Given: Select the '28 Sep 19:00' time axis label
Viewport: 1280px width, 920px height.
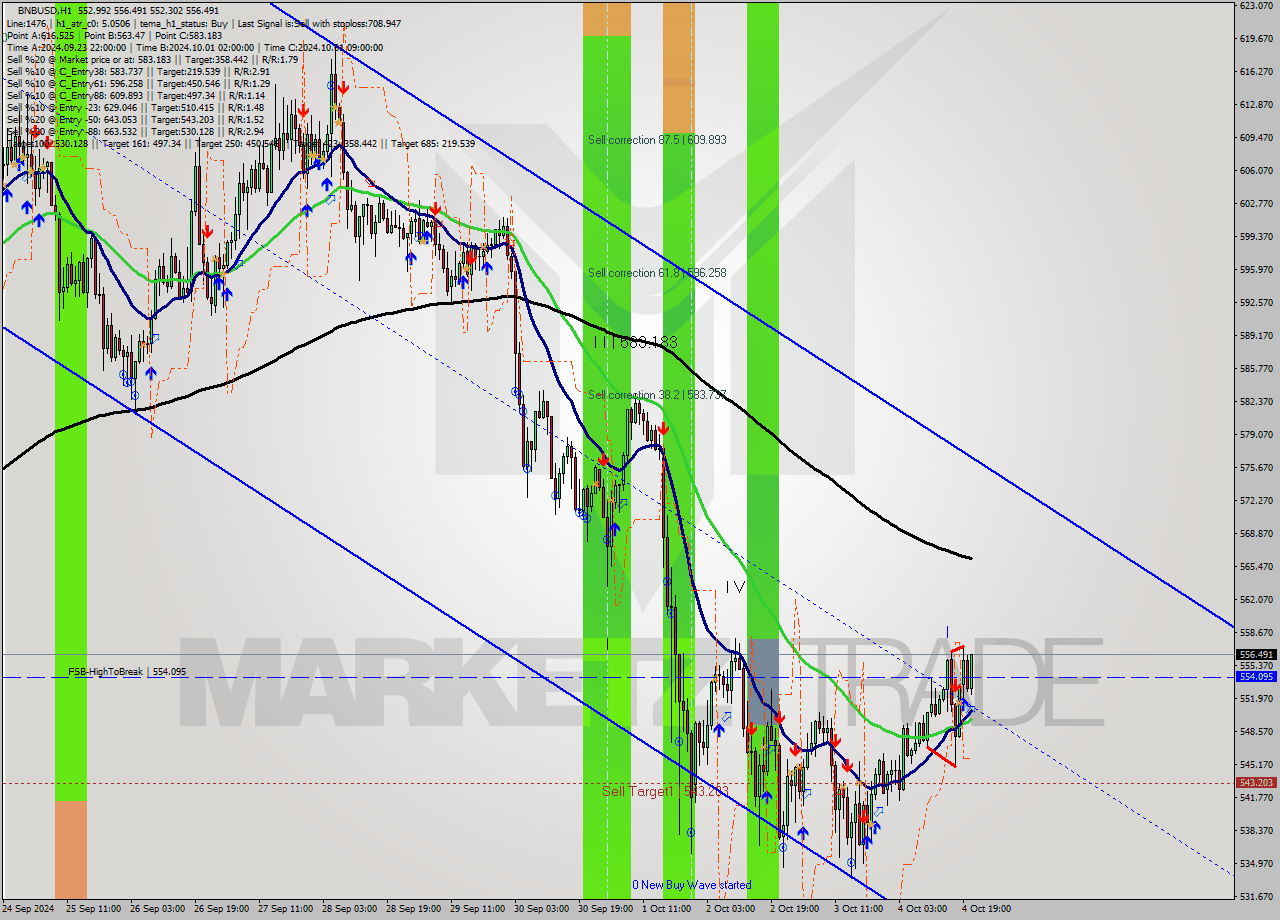Looking at the screenshot, I should pyautogui.click(x=414, y=909).
